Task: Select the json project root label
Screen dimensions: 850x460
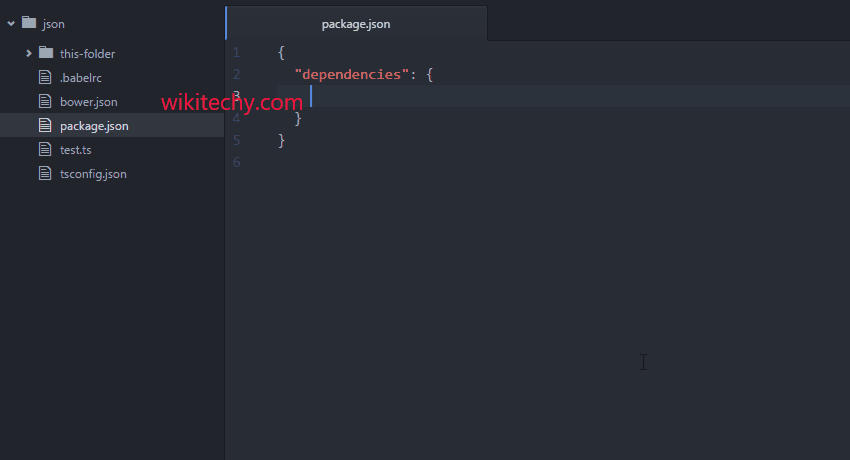Action: pyautogui.click(x=54, y=22)
